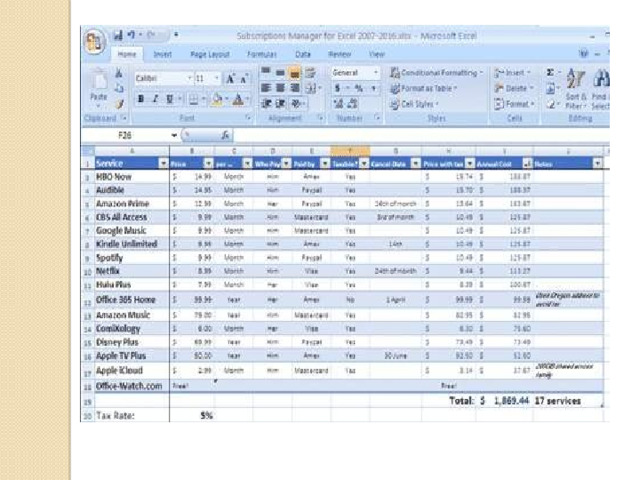
Task: Toggle Center text alignment
Action: 280,88
